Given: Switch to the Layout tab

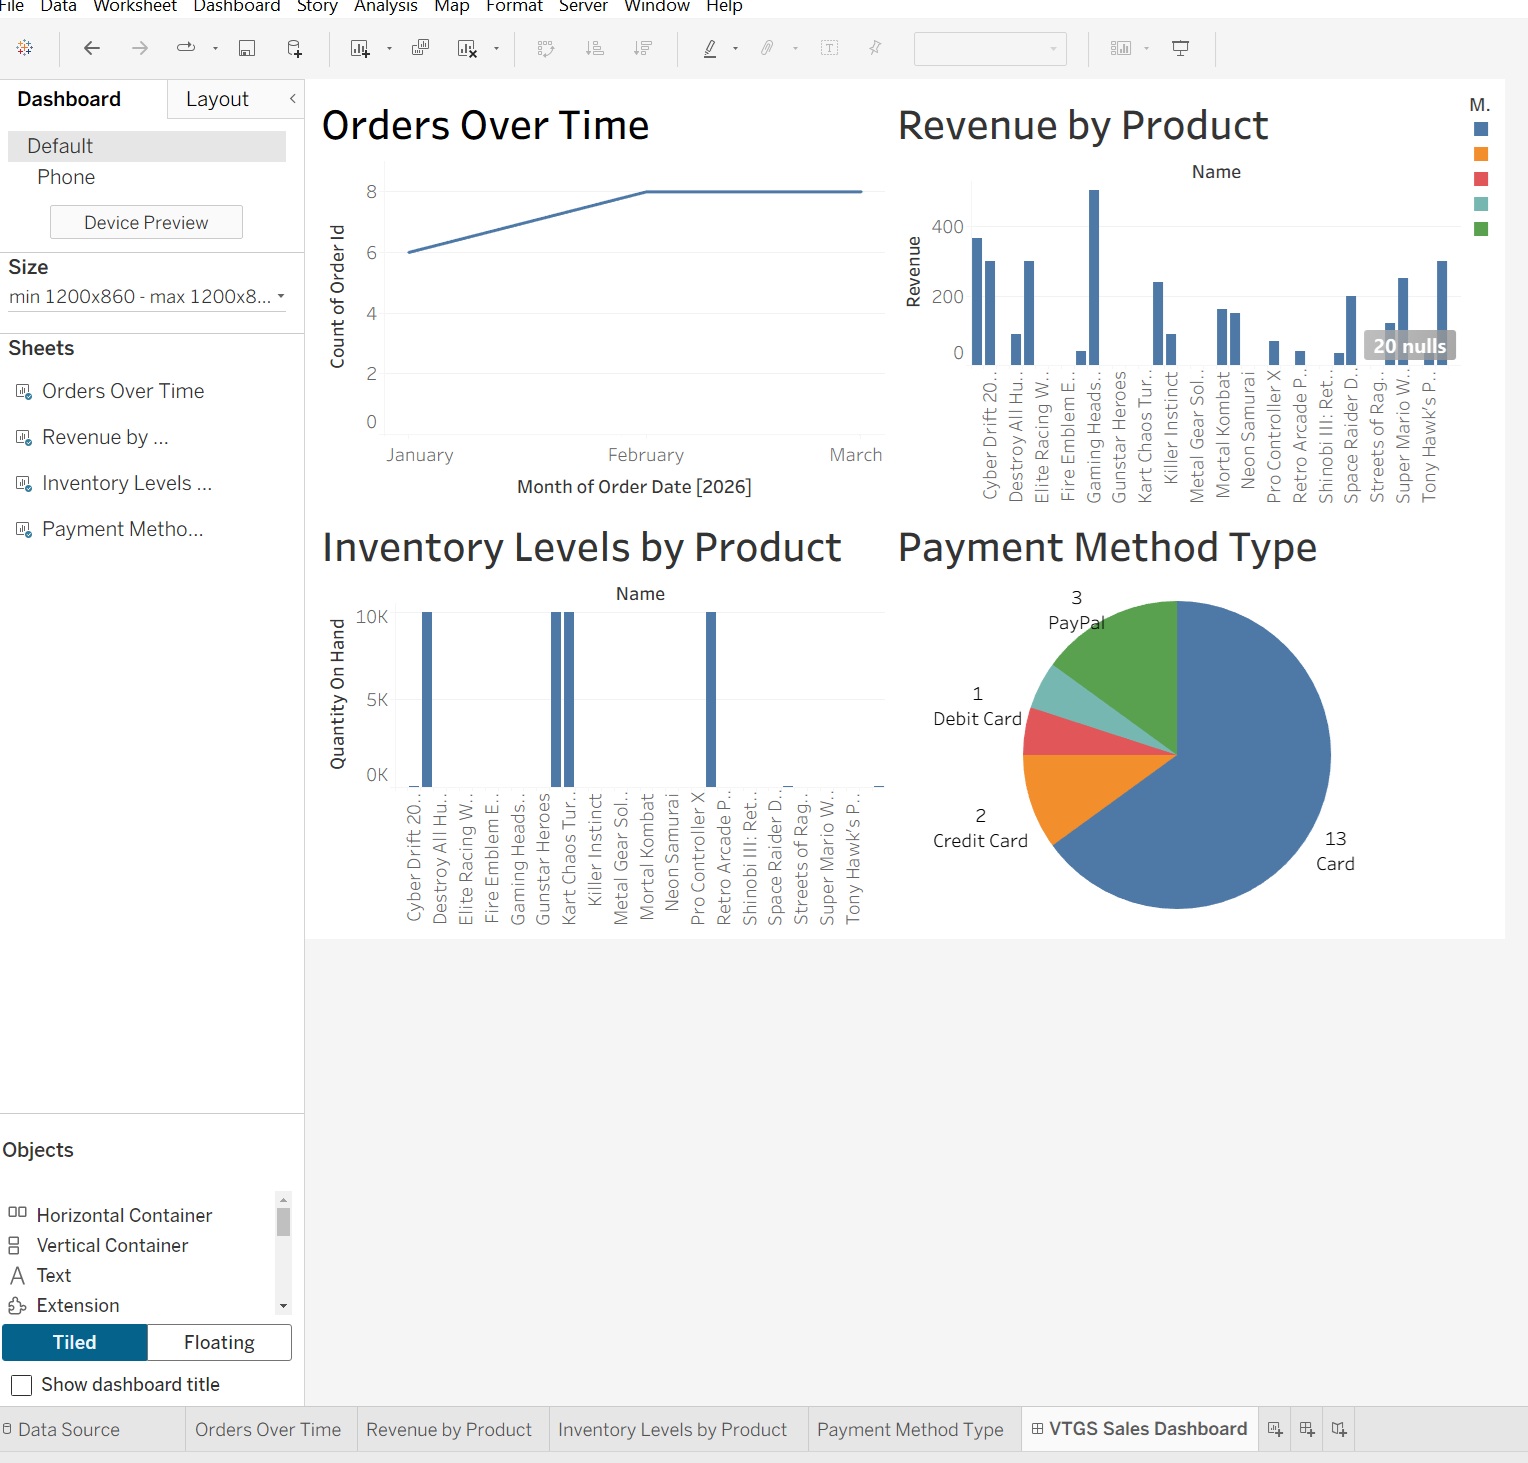Looking at the screenshot, I should click(216, 98).
